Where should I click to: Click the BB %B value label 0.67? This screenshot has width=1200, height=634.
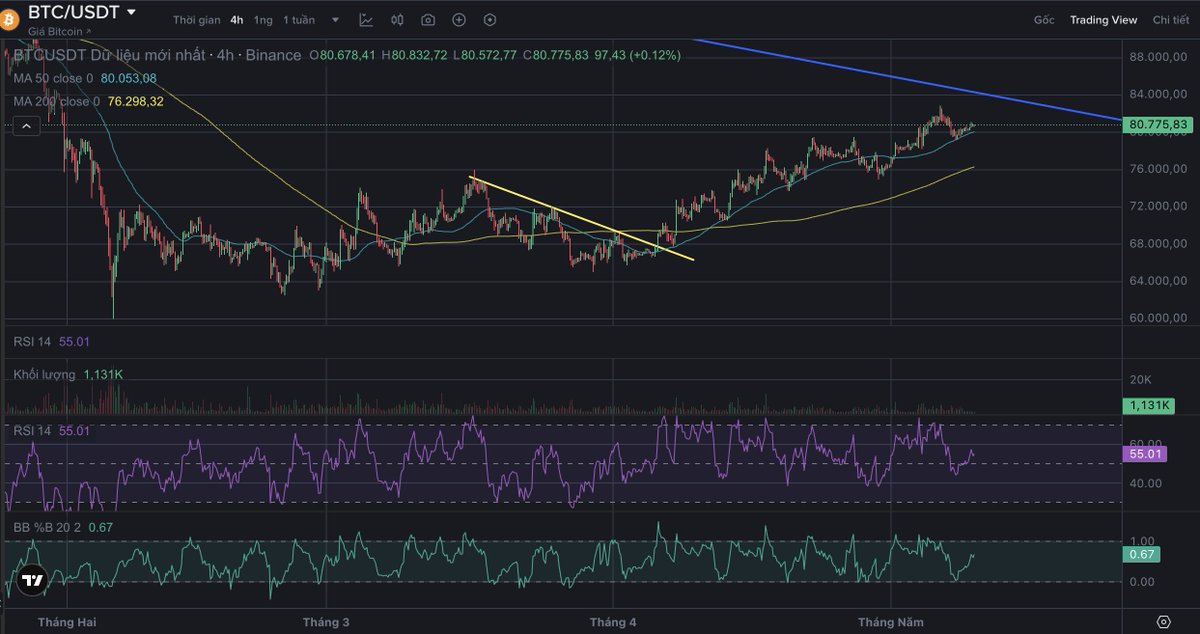tap(1141, 554)
